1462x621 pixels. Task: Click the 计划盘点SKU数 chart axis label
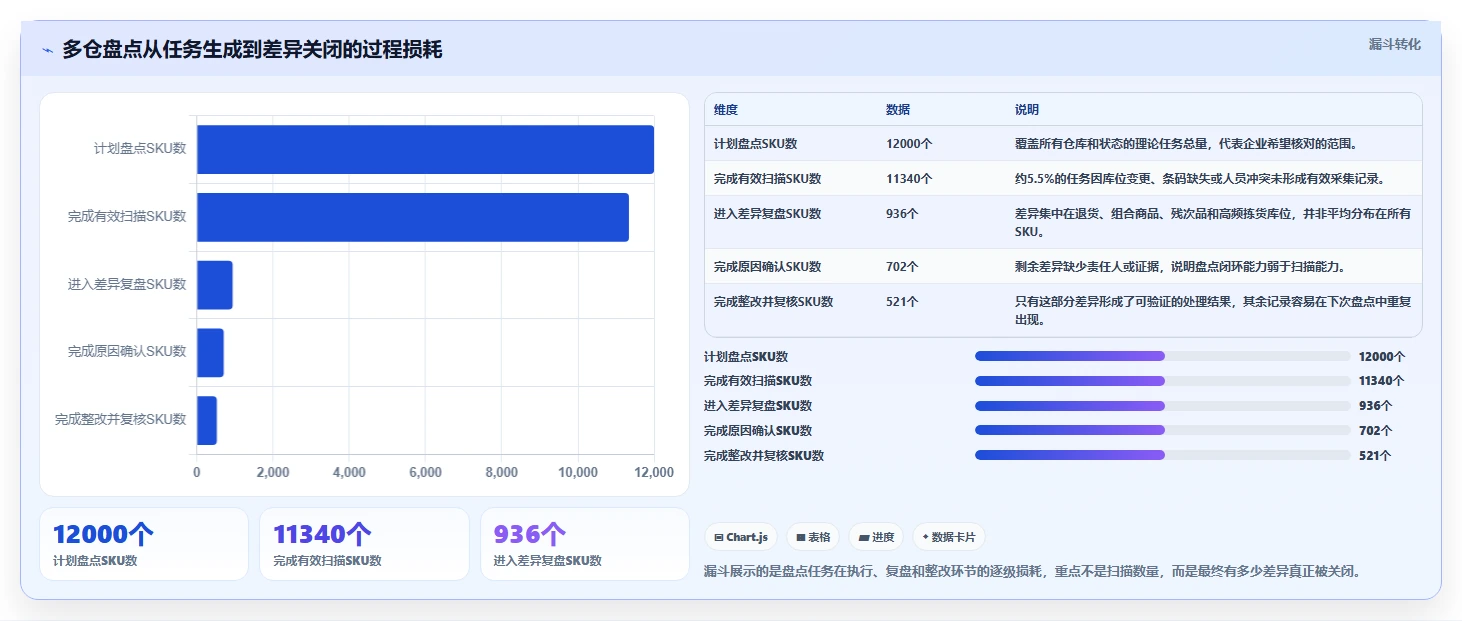click(140, 149)
